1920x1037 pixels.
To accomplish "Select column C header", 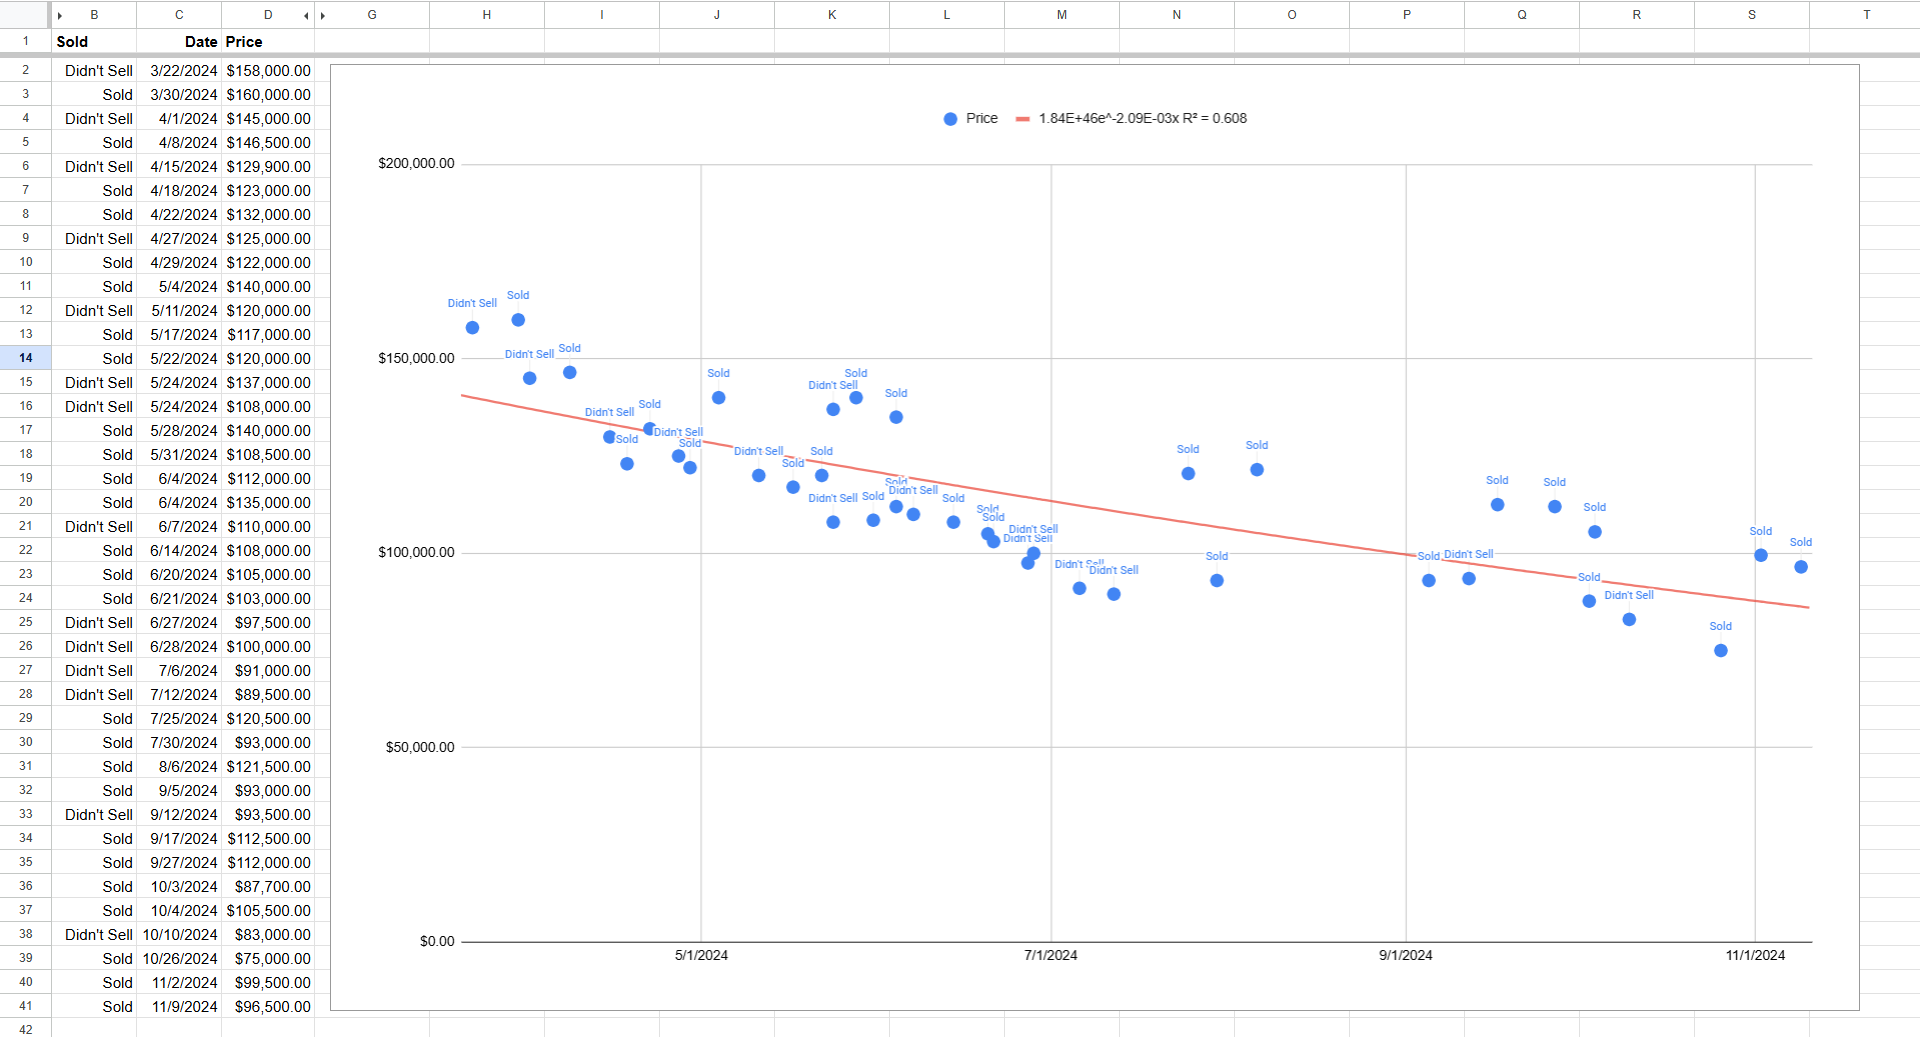I will coord(179,15).
